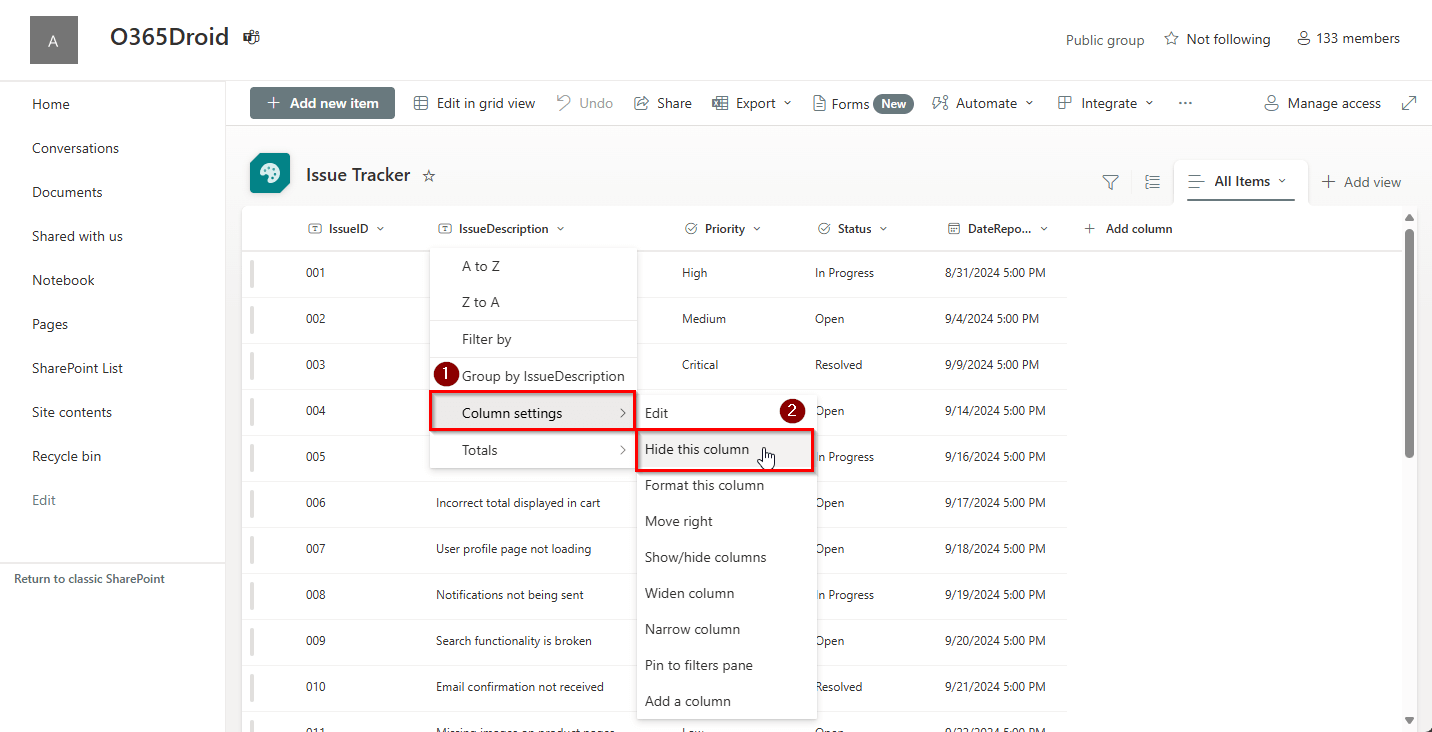Screen dimensions: 1432x732
Task: Star the Issue Tracker list as favorite
Action: [x=429, y=175]
